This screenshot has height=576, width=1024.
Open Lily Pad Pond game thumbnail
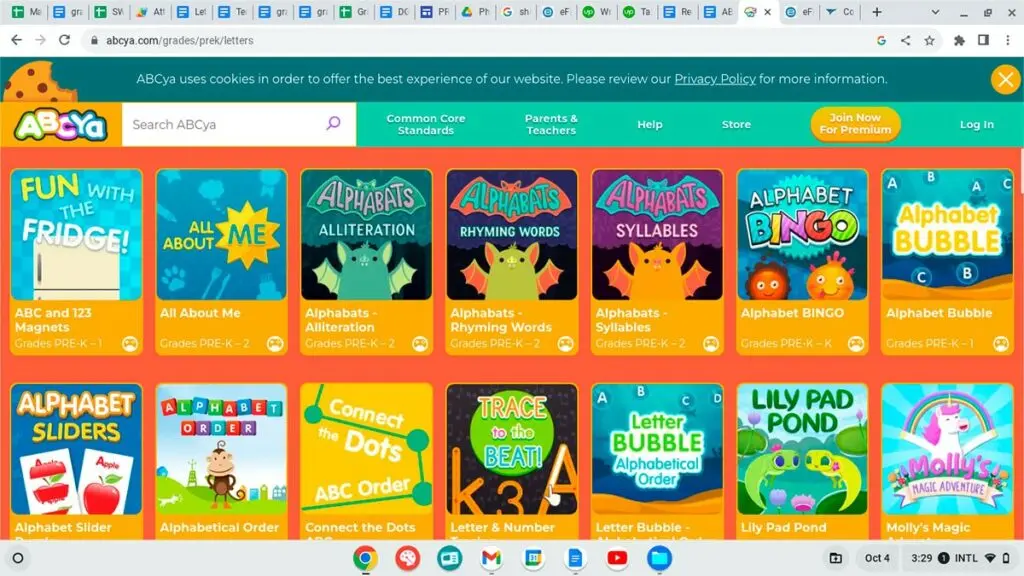coord(802,449)
